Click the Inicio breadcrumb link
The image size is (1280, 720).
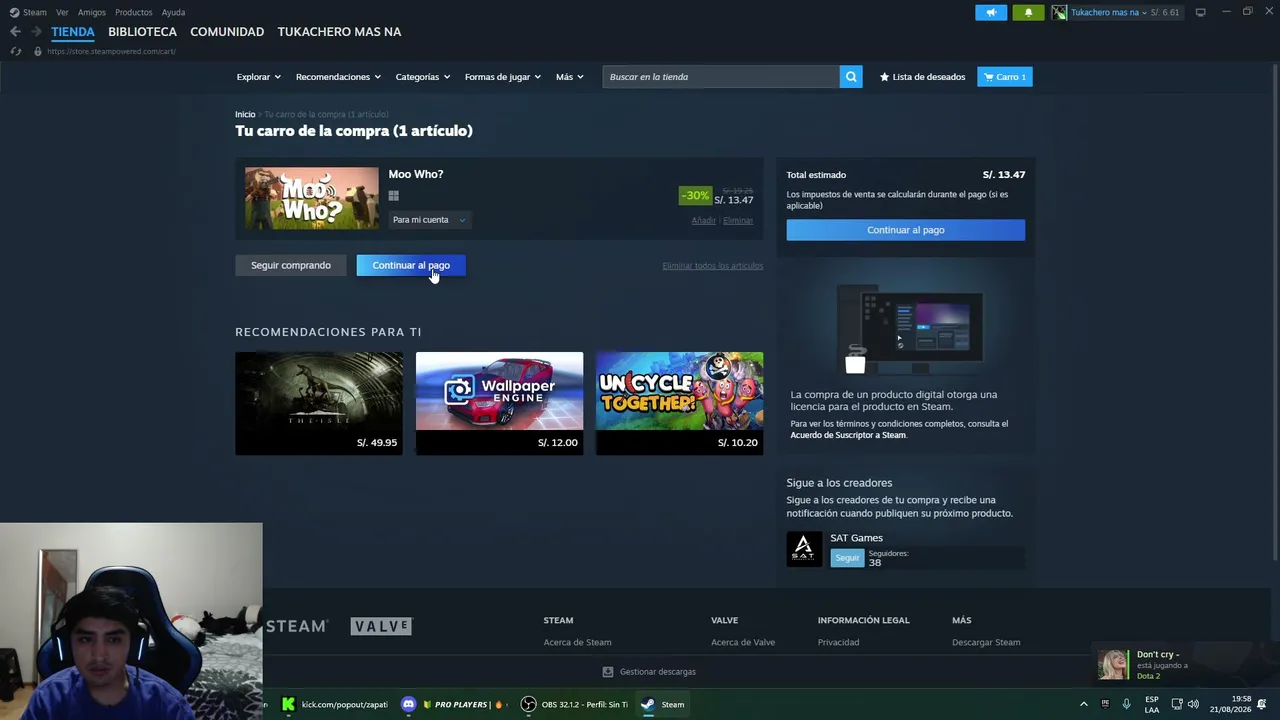245,115
